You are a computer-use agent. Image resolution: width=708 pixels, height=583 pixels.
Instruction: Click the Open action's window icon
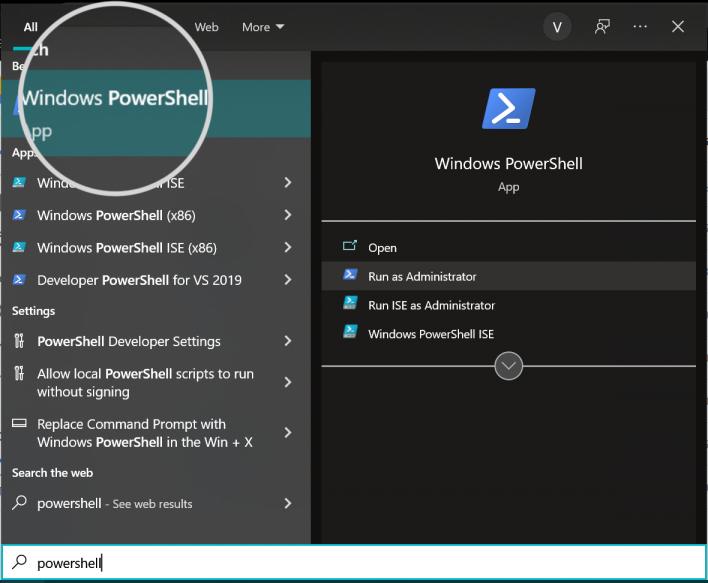(x=350, y=246)
